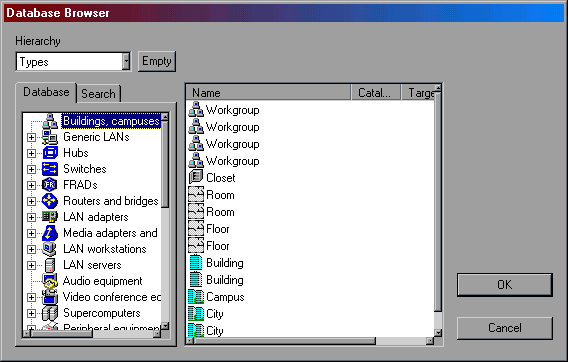Expand the Supercomputers node
The height and width of the screenshot is (362, 568).
coord(32,313)
